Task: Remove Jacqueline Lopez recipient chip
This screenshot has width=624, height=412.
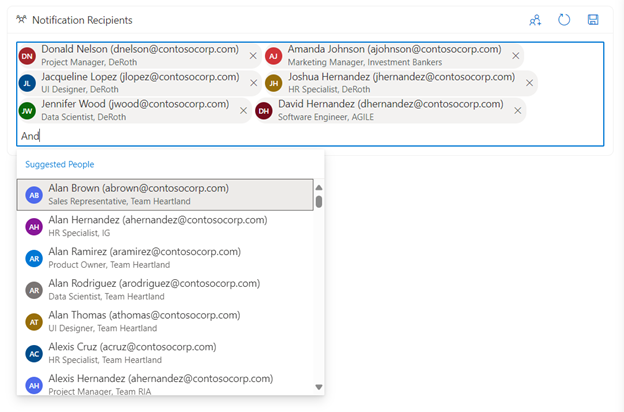Action: click(x=253, y=83)
